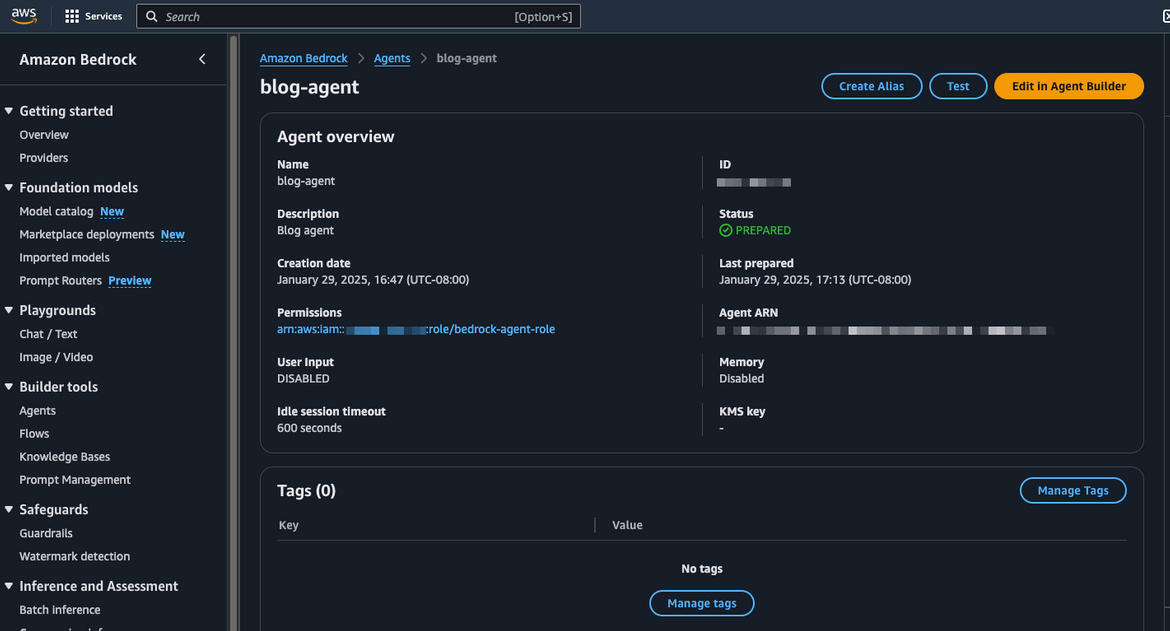The height and width of the screenshot is (631, 1170).
Task: Click the Amazon Bedrock breadcrumb link
Action: click(304, 58)
